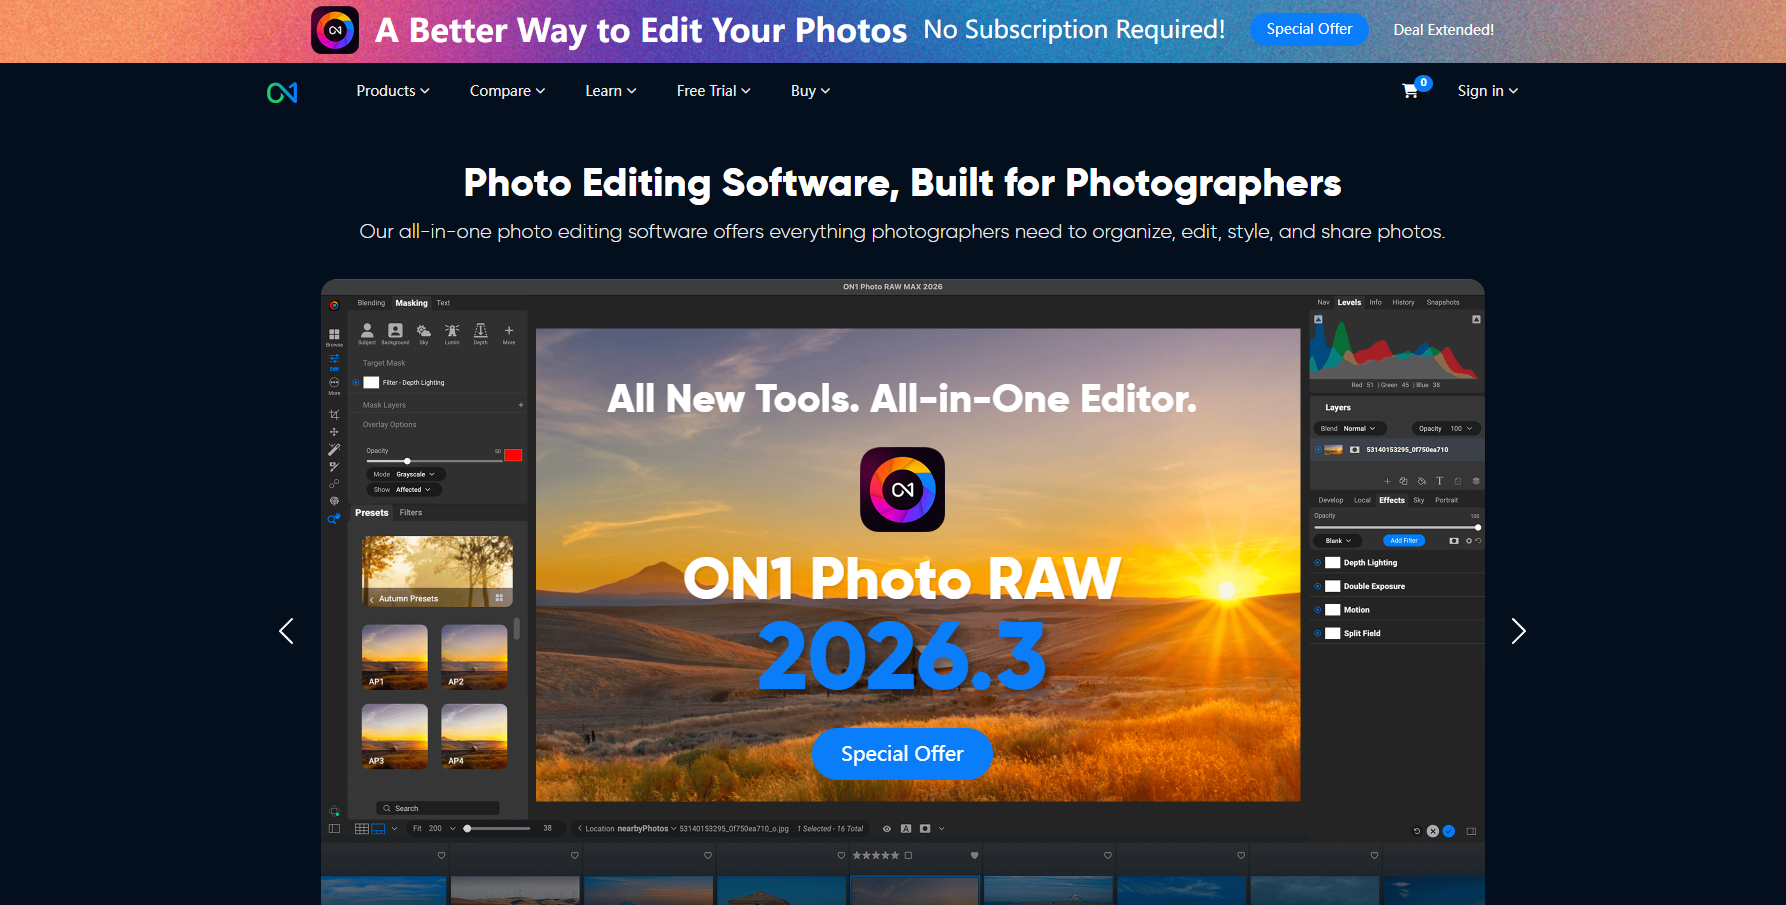Select the Sky mask tool
This screenshot has height=905, width=1786.
[x=424, y=333]
